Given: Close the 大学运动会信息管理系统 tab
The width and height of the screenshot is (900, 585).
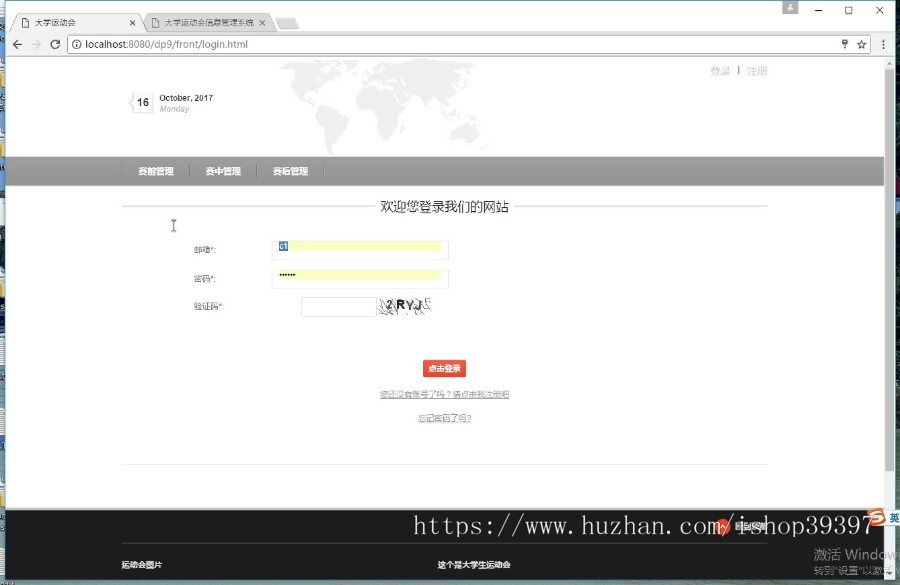Looking at the screenshot, I should click(x=262, y=23).
